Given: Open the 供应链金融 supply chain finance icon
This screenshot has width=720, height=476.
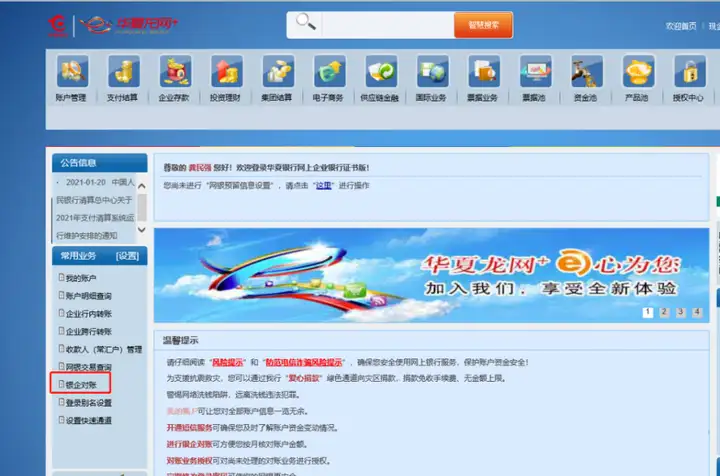Looking at the screenshot, I should (381, 71).
